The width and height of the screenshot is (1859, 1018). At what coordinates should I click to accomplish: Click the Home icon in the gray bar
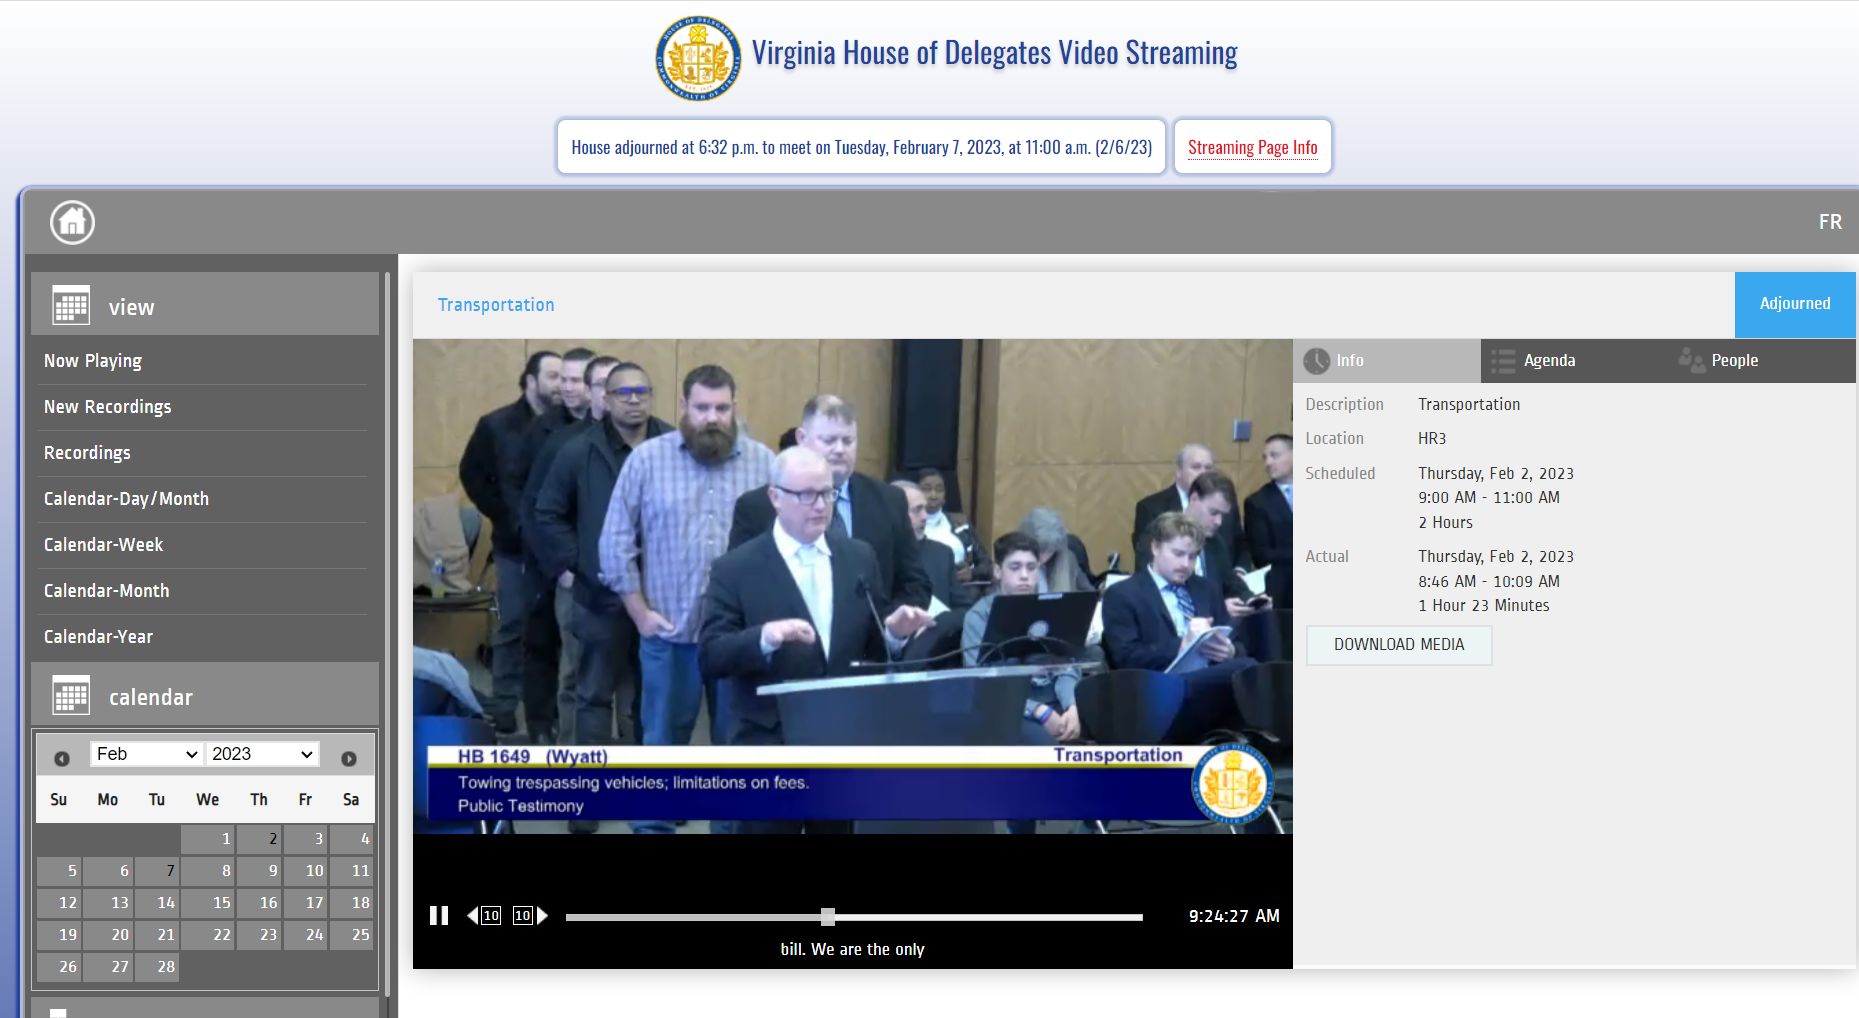coord(73,222)
